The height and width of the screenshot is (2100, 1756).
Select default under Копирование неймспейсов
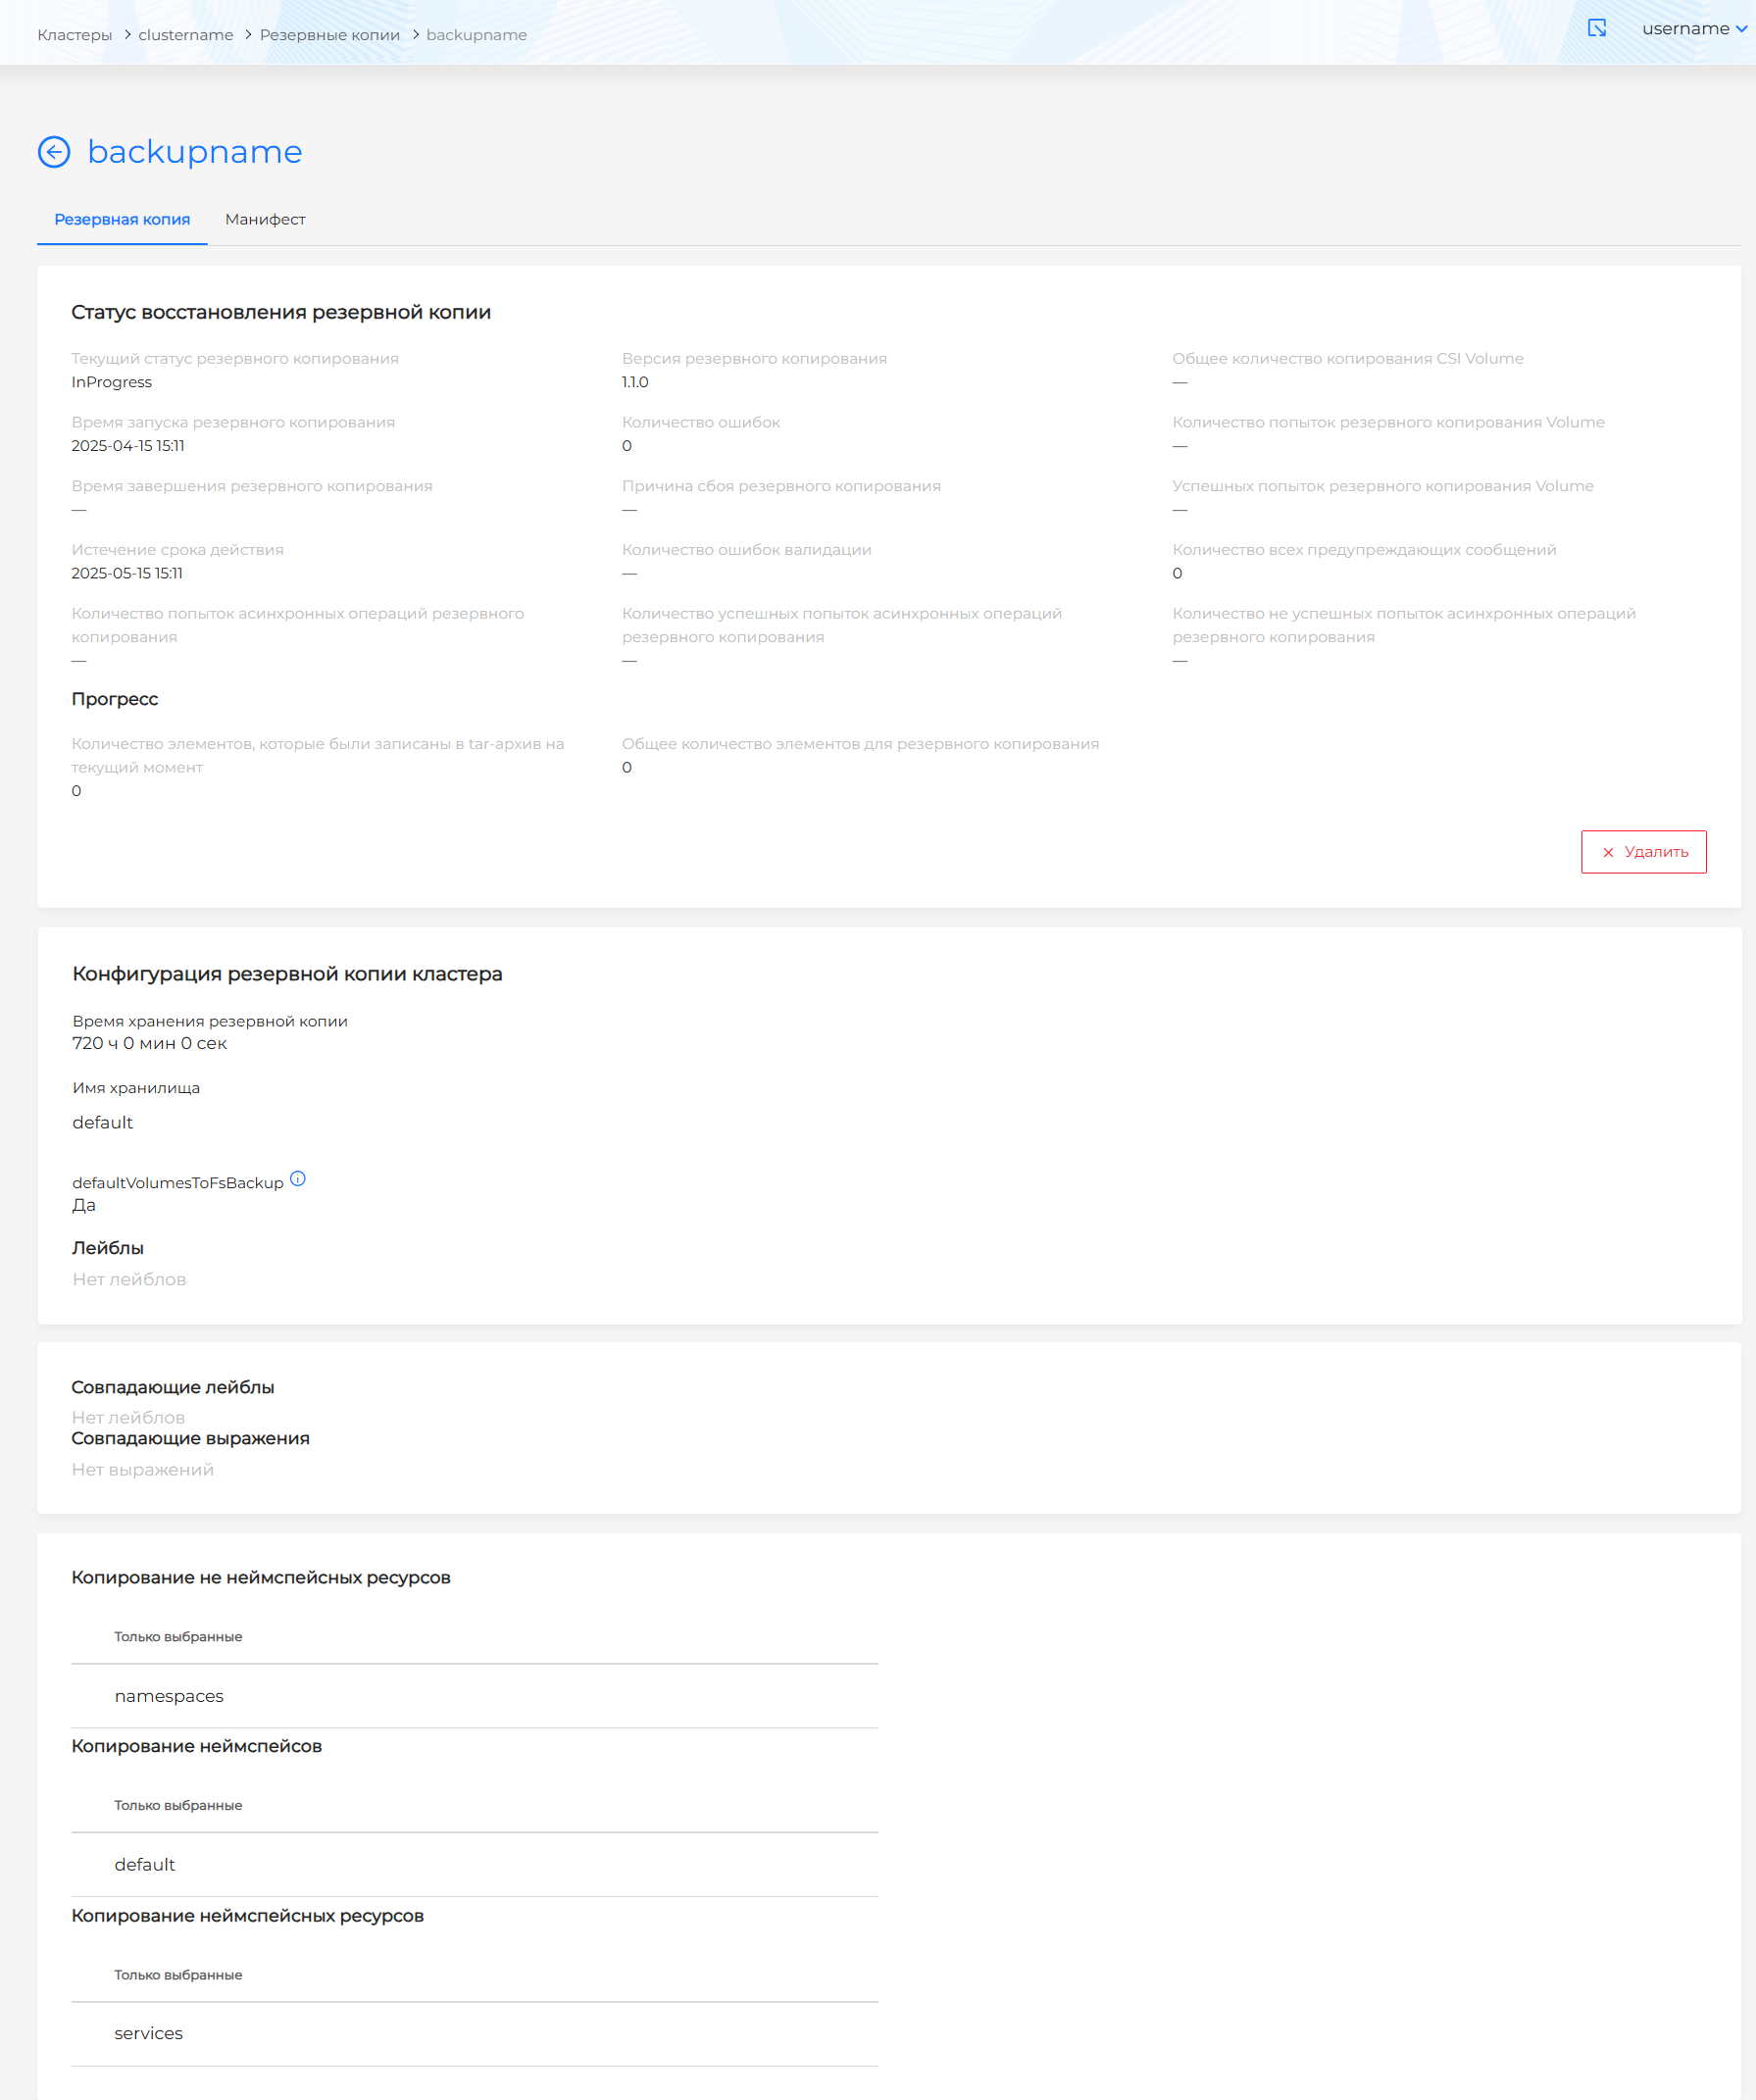coord(145,1865)
